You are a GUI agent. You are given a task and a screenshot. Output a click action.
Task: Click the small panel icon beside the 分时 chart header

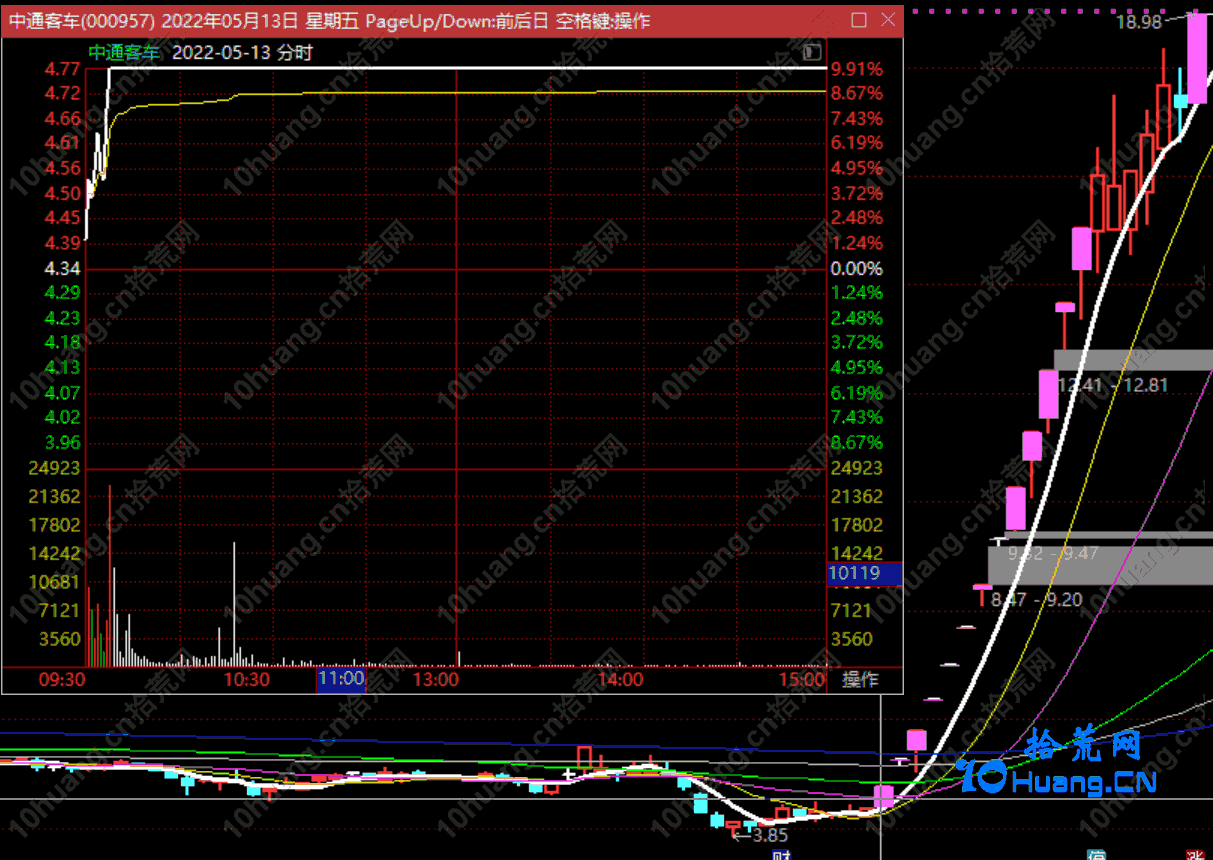(x=812, y=52)
